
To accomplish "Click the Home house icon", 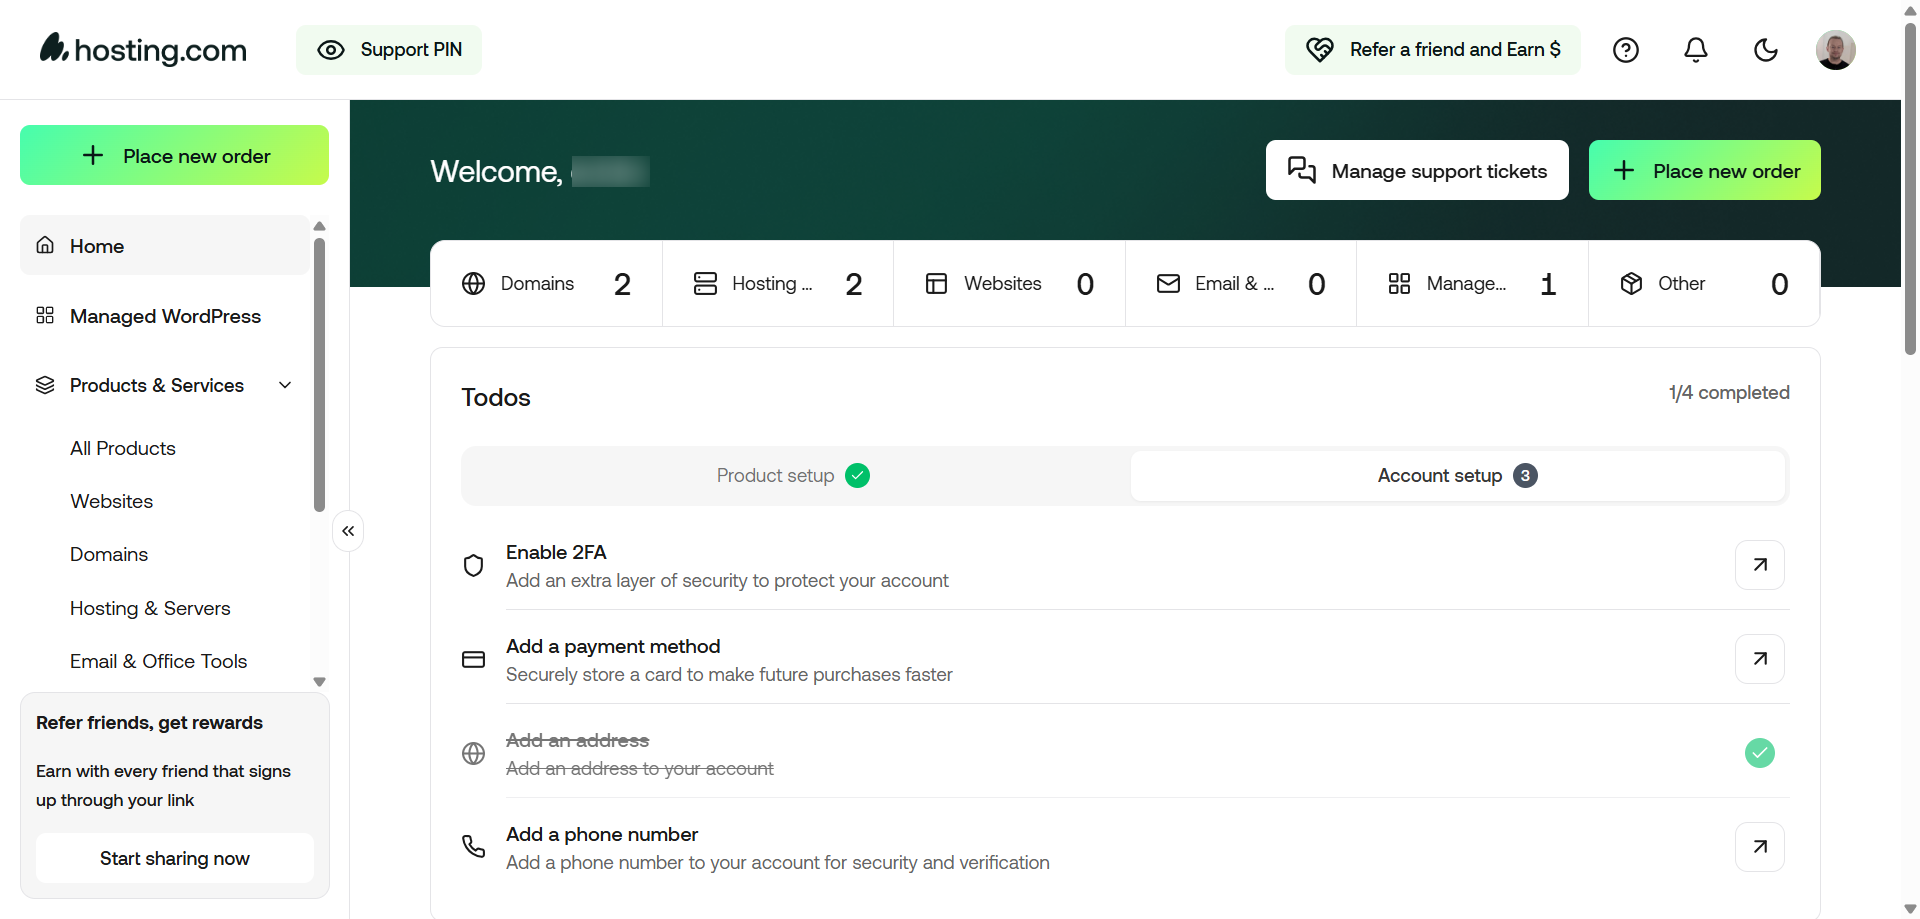I will pos(45,245).
